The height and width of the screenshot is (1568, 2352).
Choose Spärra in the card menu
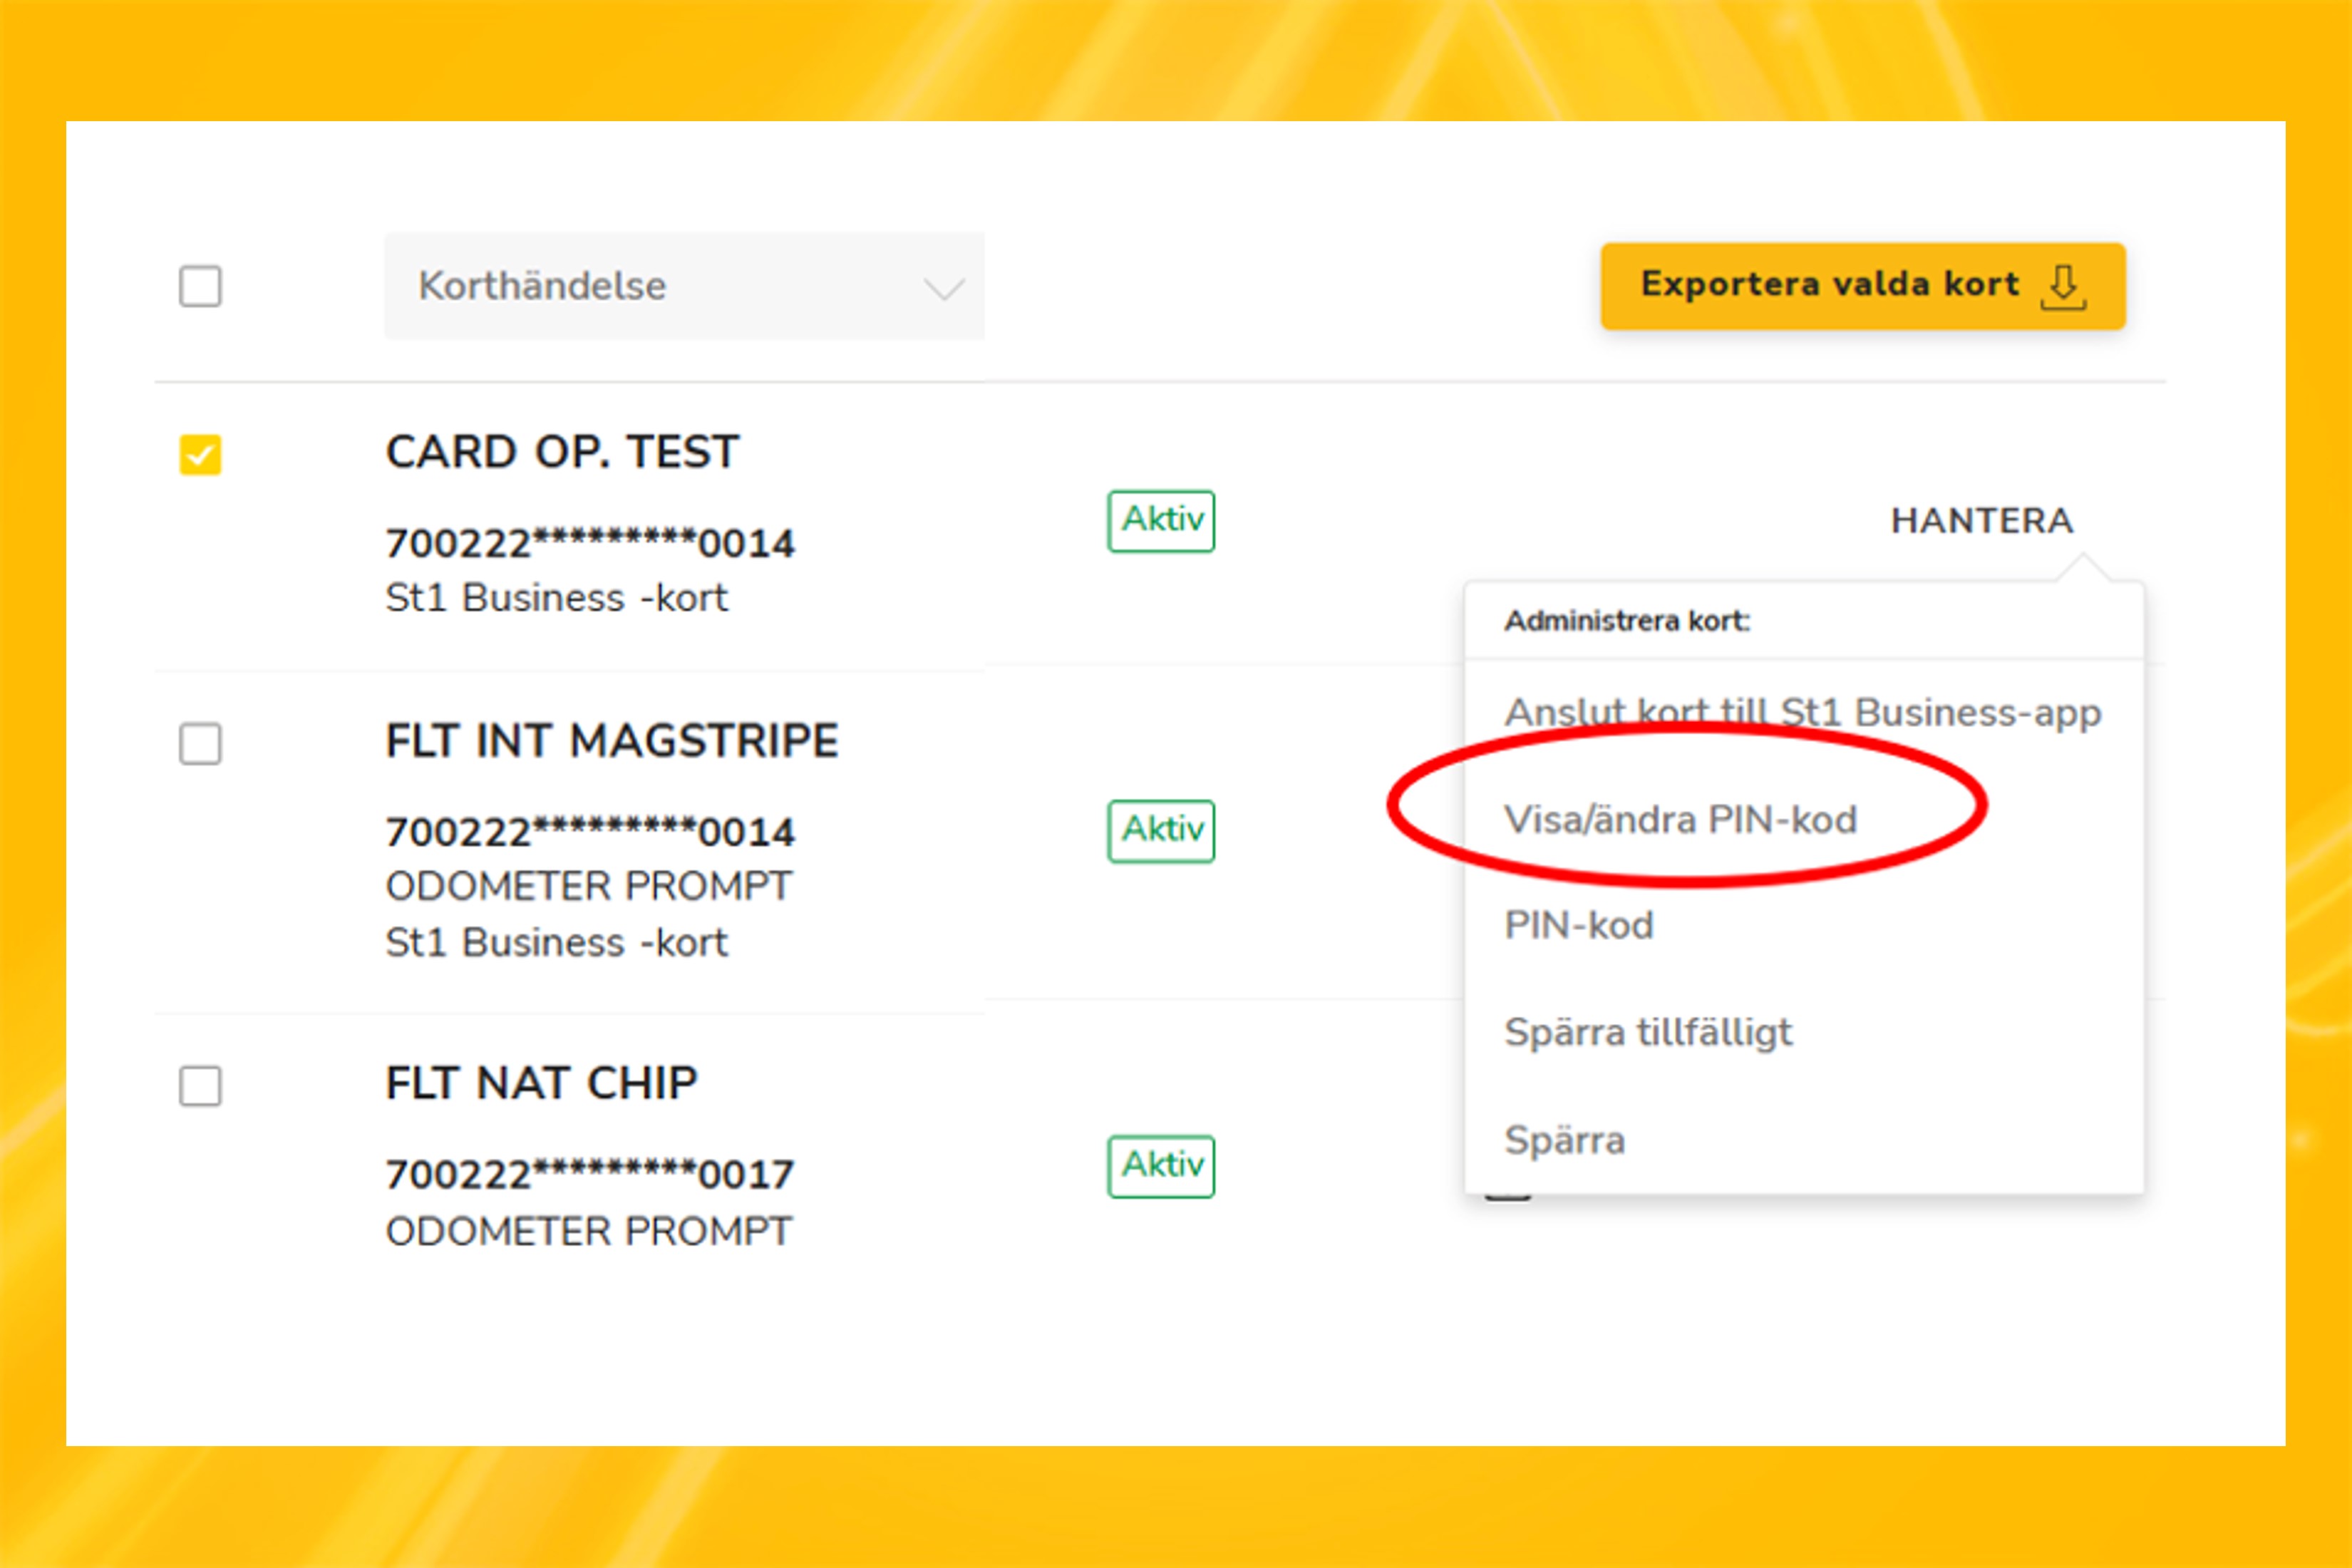point(1564,1141)
